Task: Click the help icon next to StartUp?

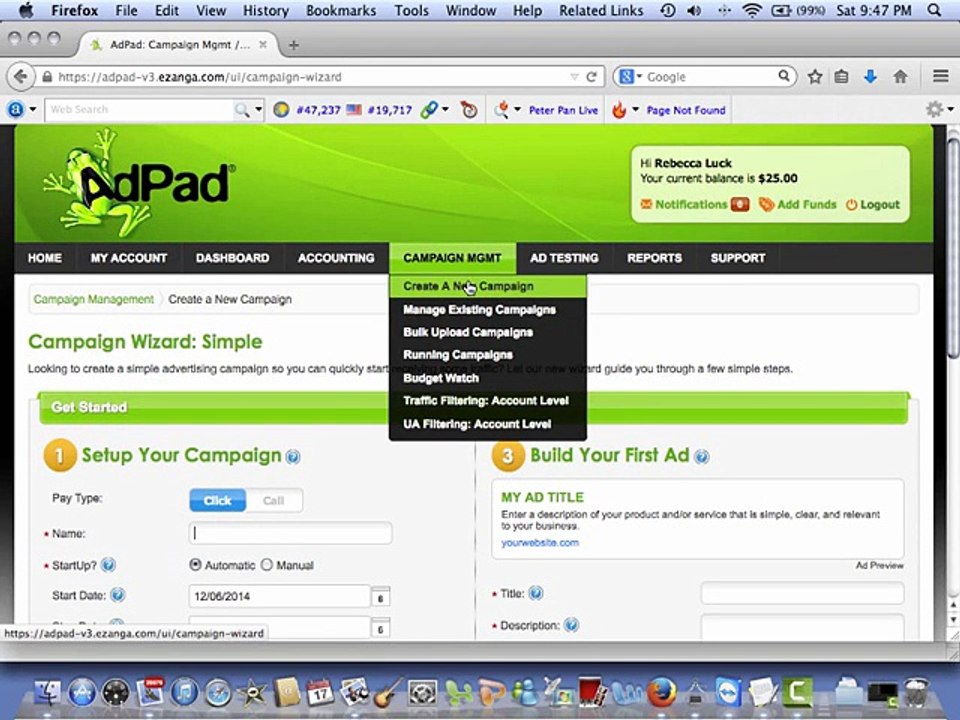Action: pyautogui.click(x=108, y=564)
